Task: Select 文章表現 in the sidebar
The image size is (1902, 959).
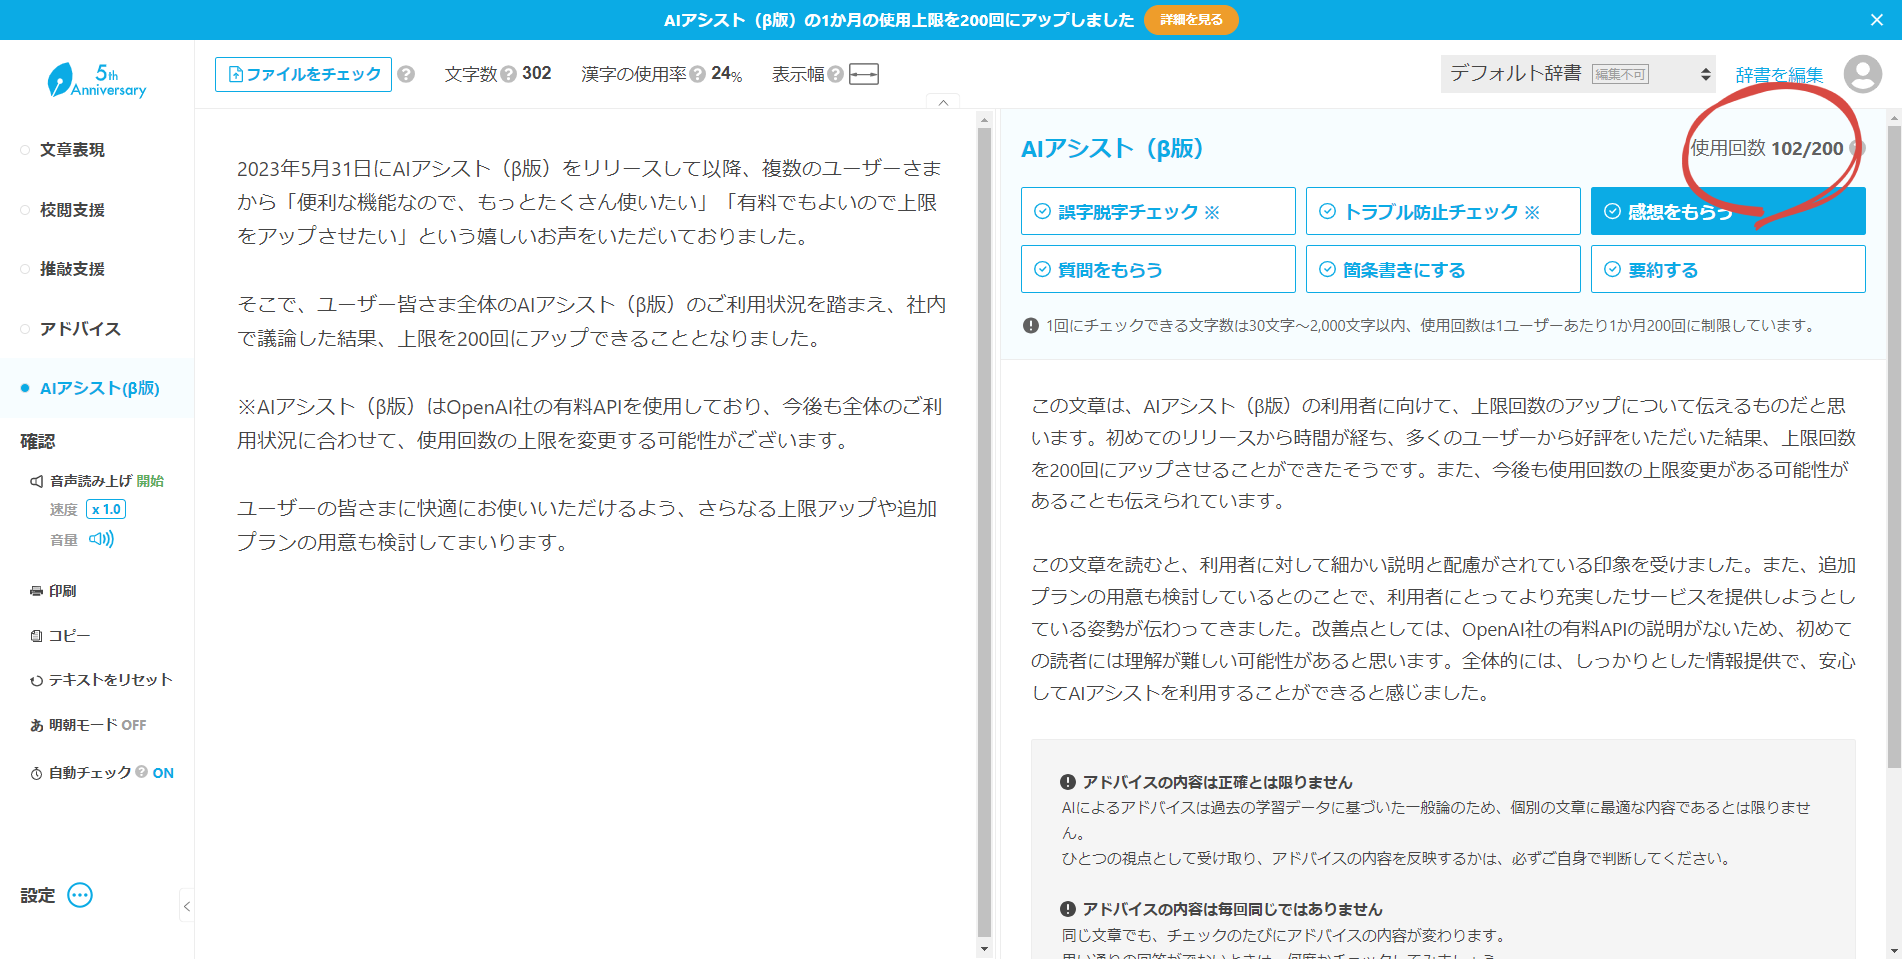Action: tap(72, 150)
